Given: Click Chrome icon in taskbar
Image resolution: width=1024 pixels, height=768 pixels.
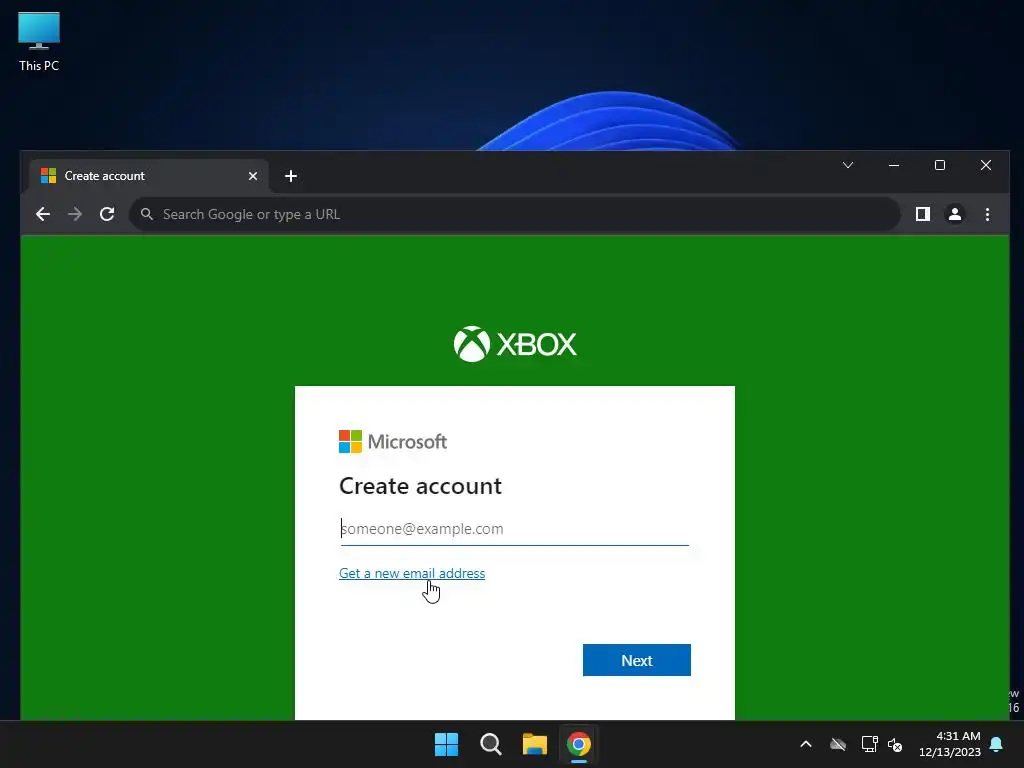Looking at the screenshot, I should coord(579,744).
